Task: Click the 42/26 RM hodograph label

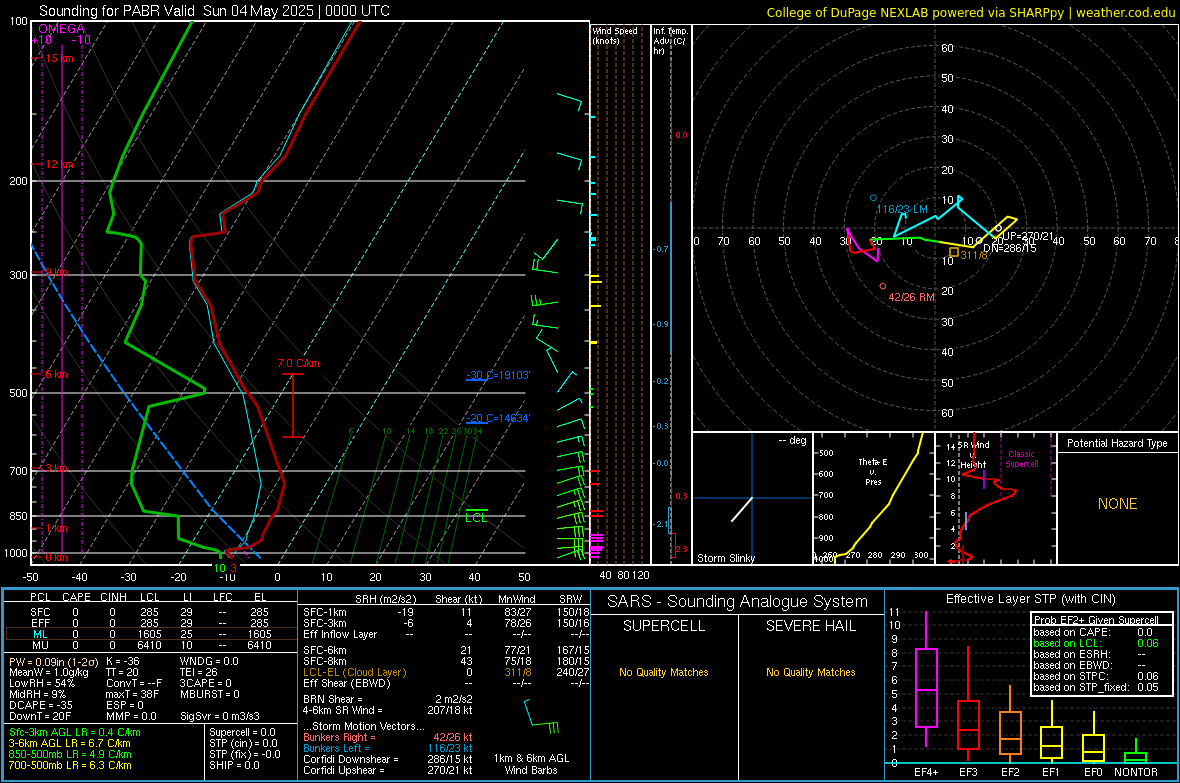Action: [x=911, y=297]
